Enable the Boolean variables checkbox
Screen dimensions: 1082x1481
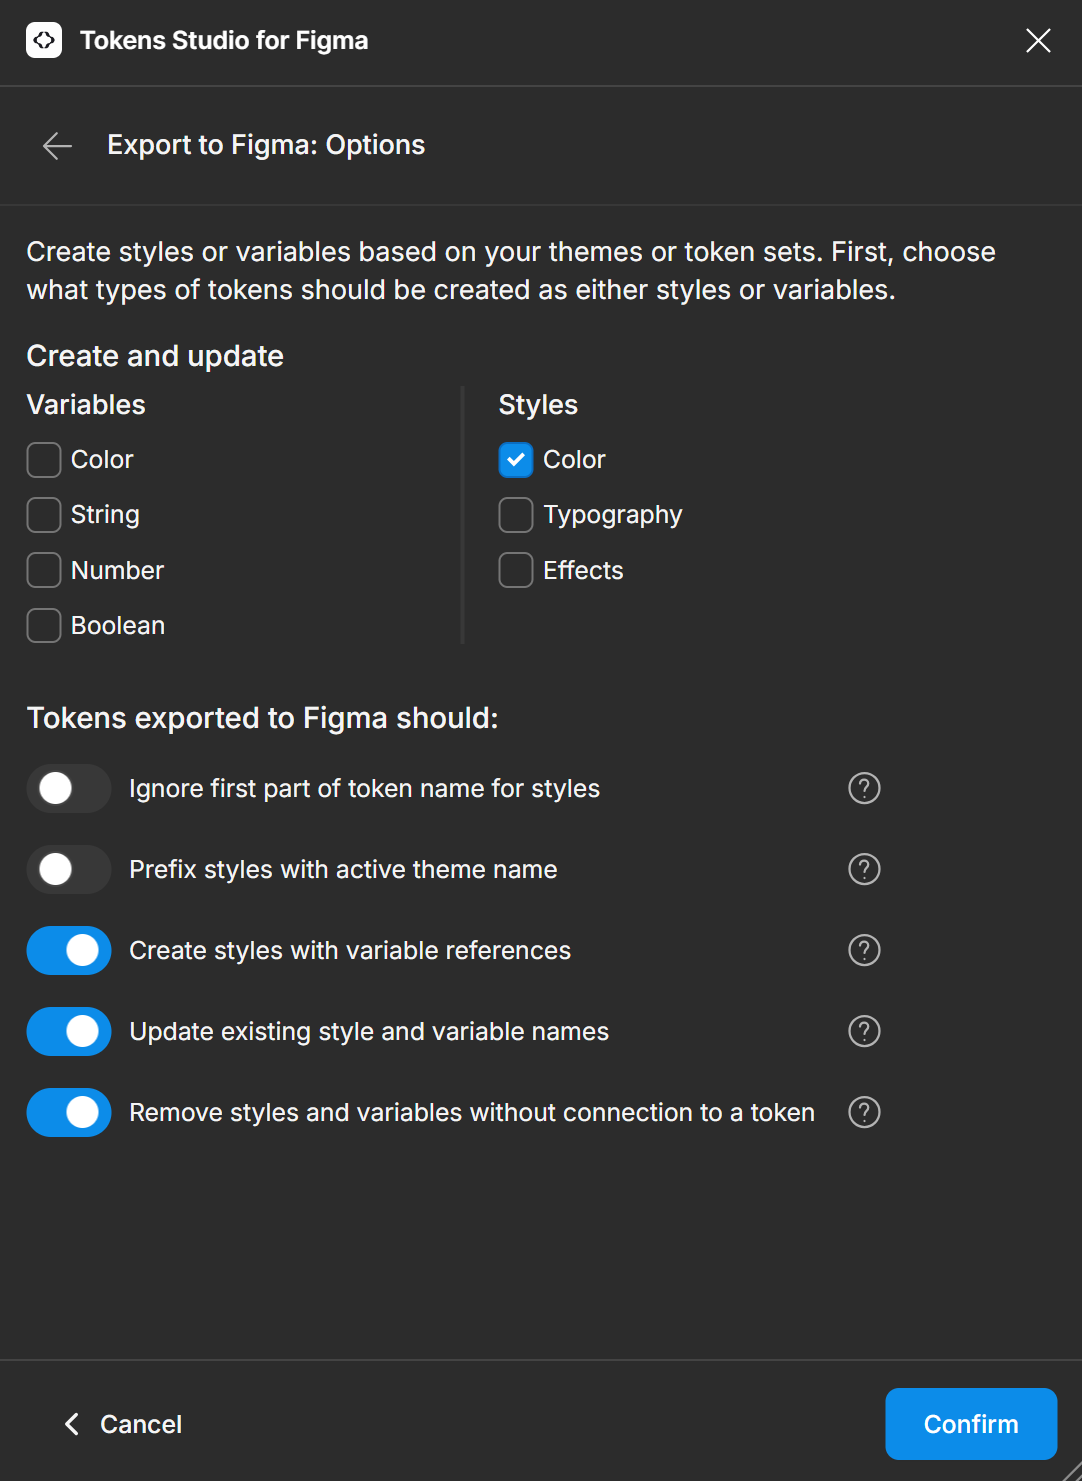(44, 626)
